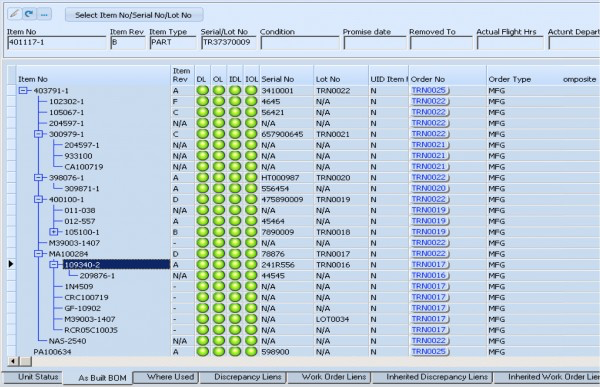Open order link TRN0019 in 105100-1 row
The height and width of the screenshot is (387, 600).
click(429, 232)
